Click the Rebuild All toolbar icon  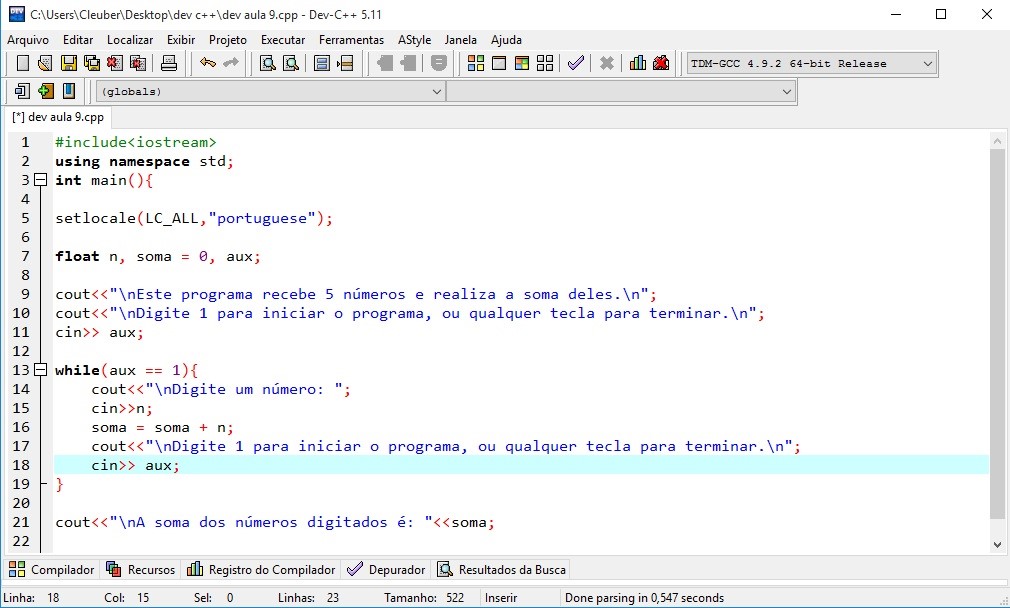click(x=545, y=63)
